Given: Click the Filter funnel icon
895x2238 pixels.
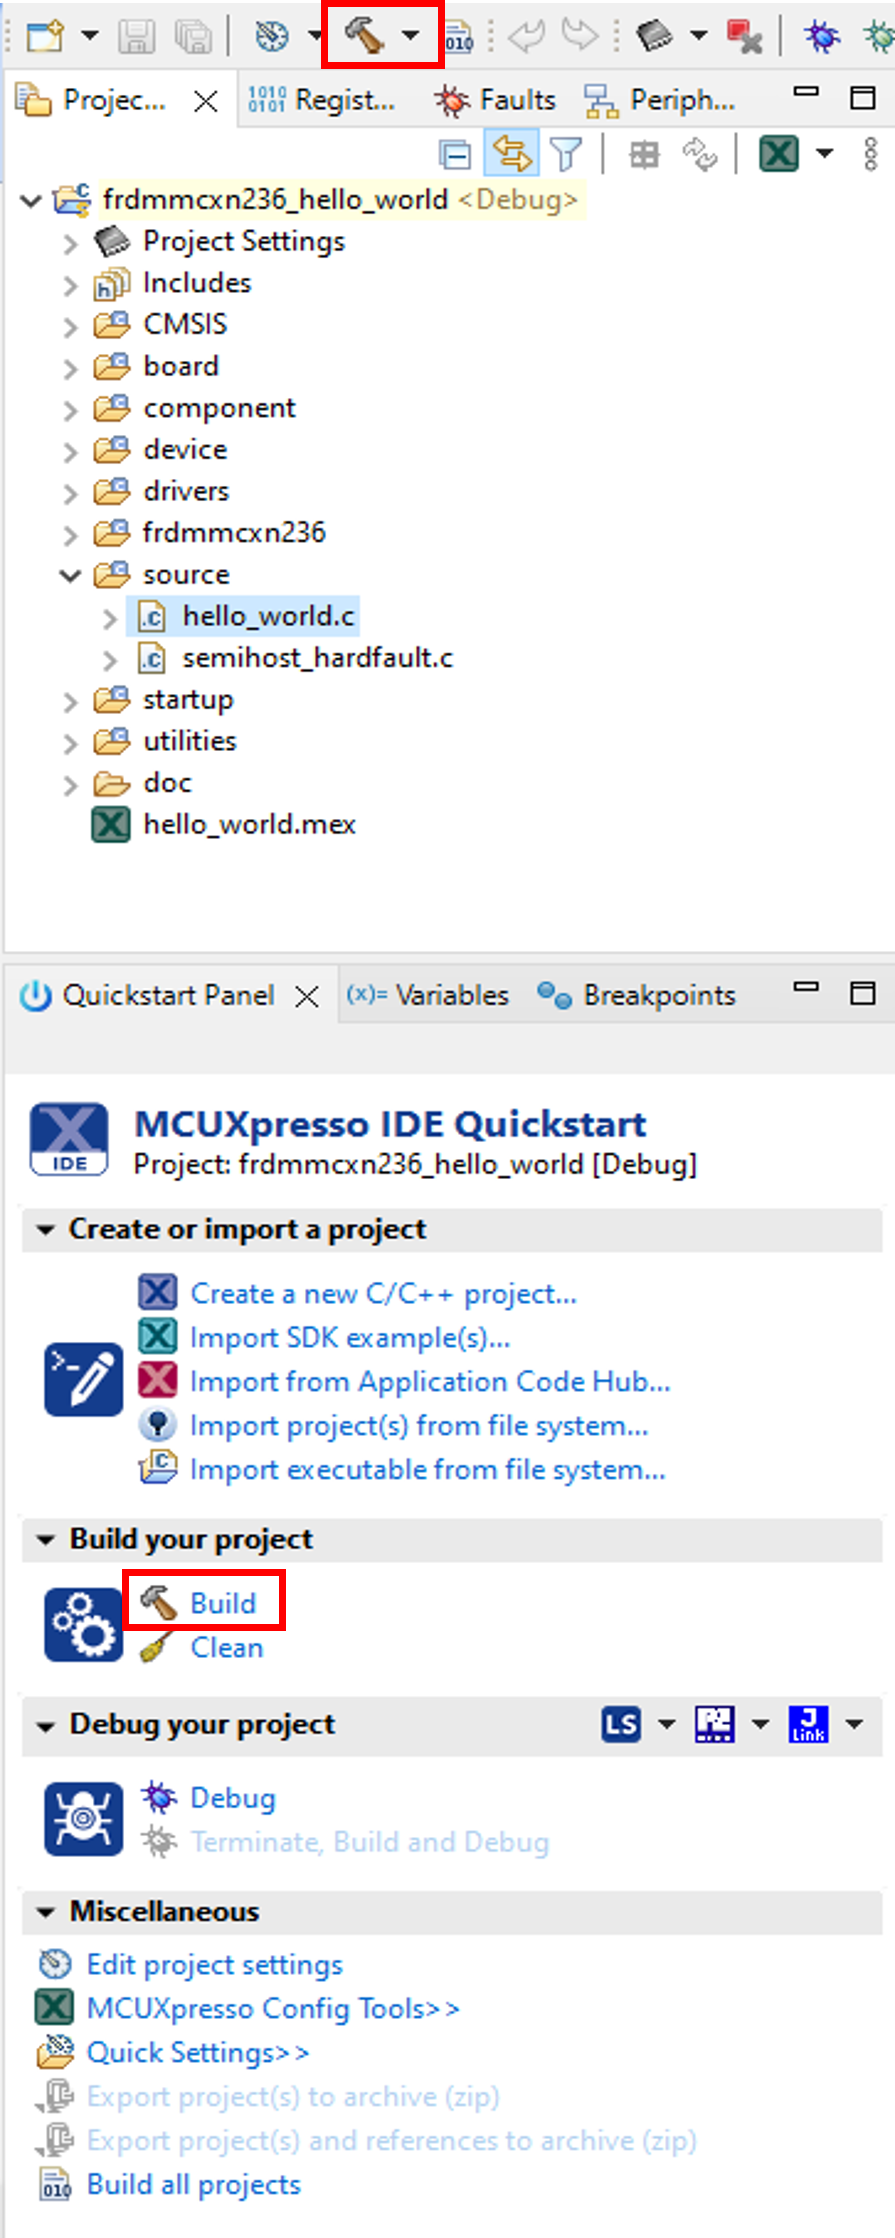Looking at the screenshot, I should 566,155.
